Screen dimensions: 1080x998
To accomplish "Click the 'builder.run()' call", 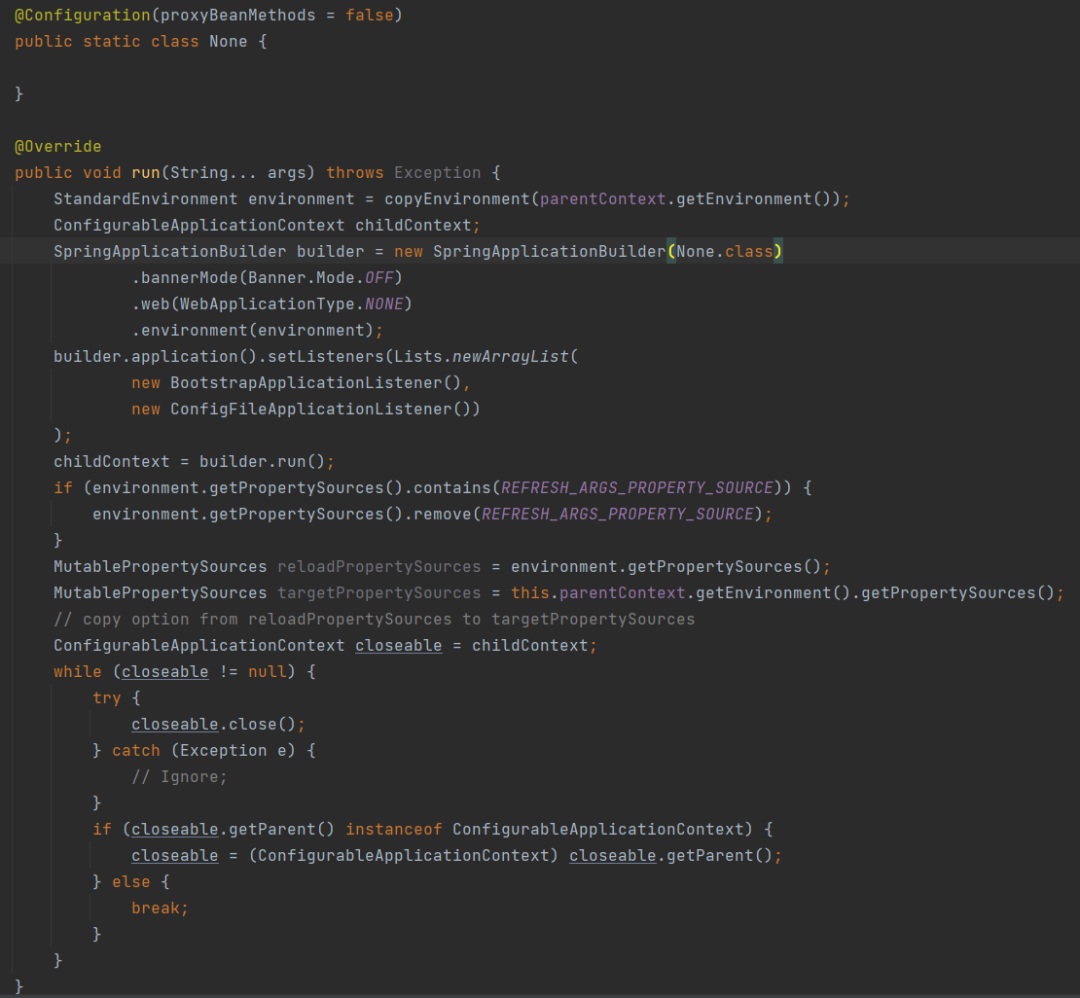I will pos(262,461).
